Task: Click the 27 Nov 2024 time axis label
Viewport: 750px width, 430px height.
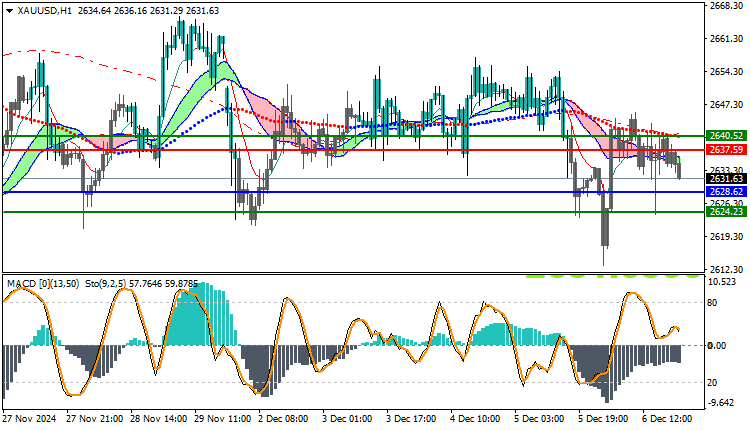Action: pos(30,419)
